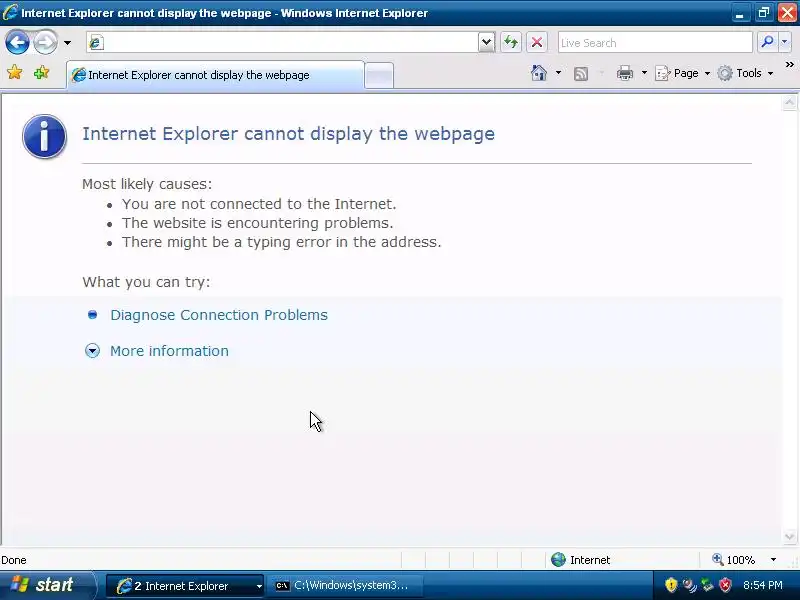Open the Windows start menu
This screenshot has width=800, height=600.
pos(47,585)
